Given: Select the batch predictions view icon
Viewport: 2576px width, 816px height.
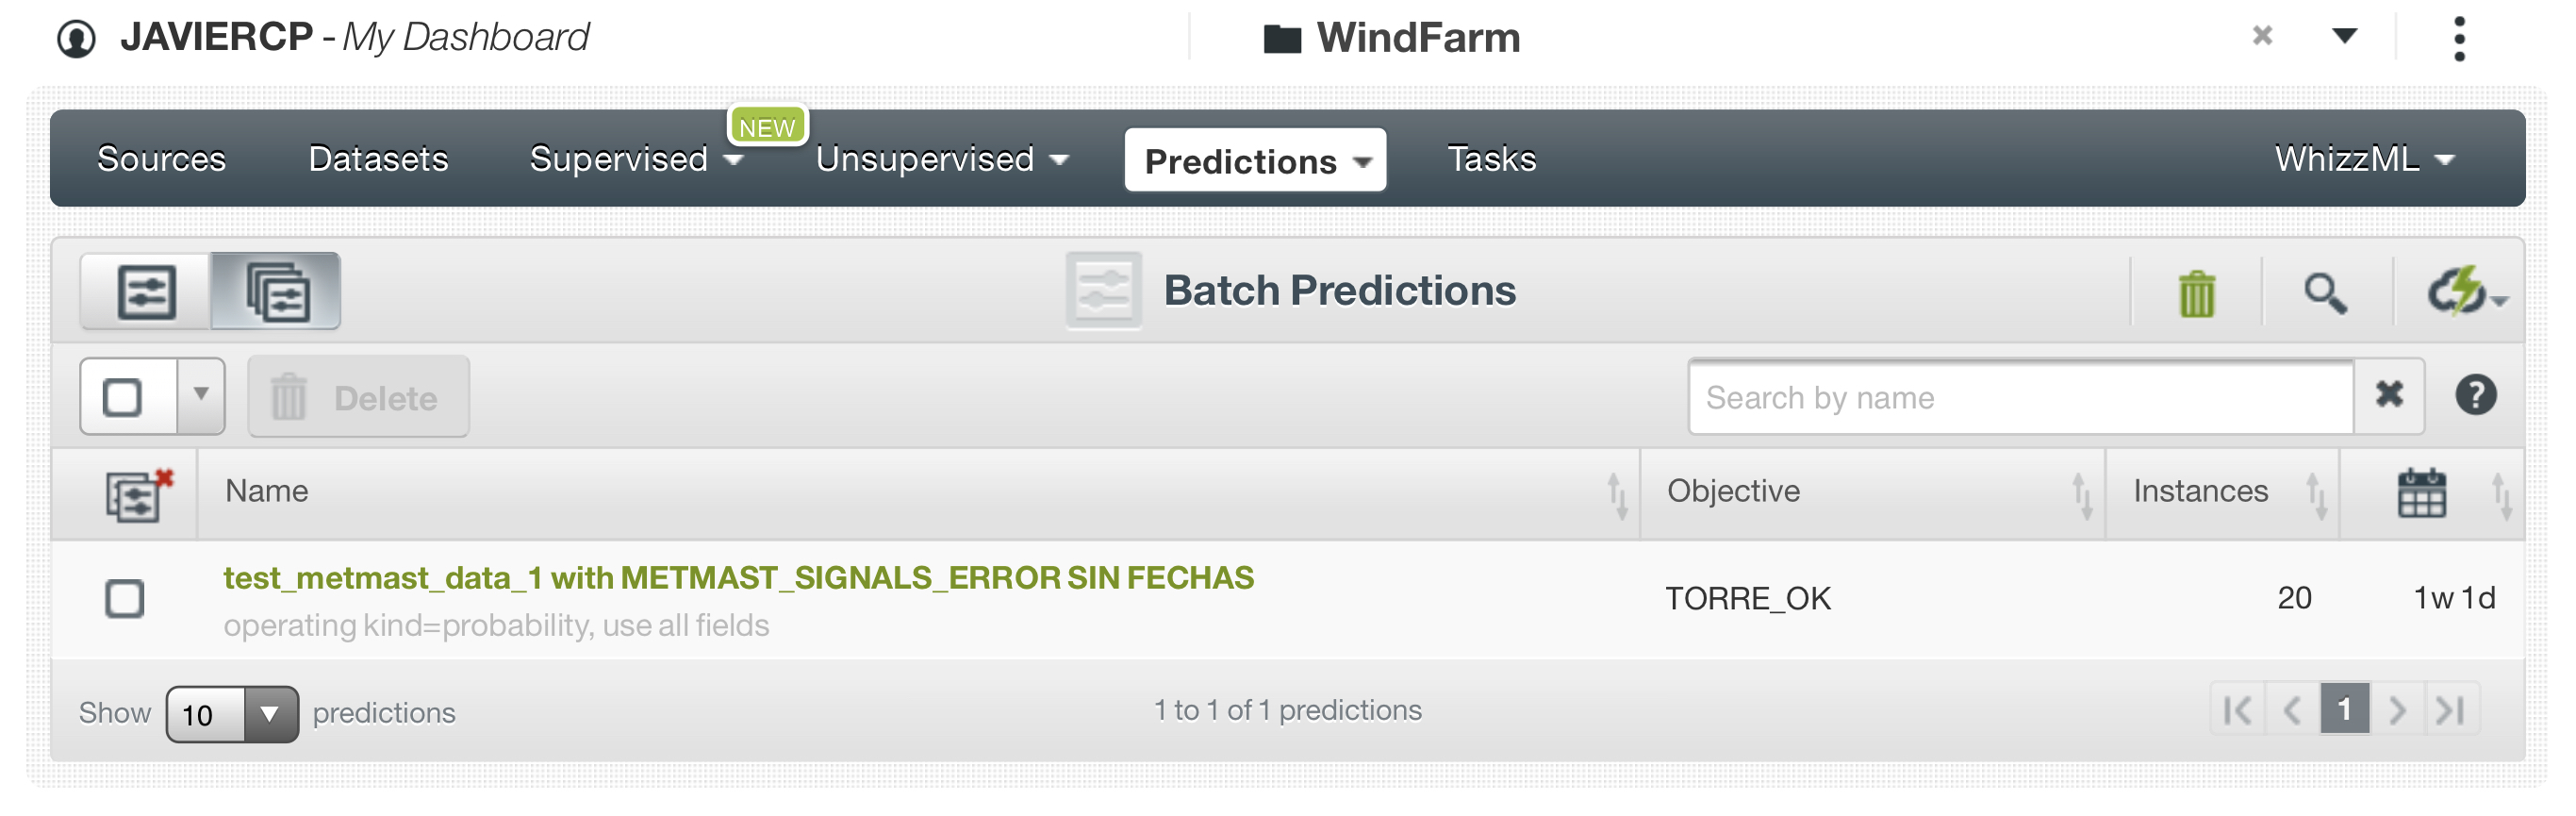Looking at the screenshot, I should tap(276, 292).
